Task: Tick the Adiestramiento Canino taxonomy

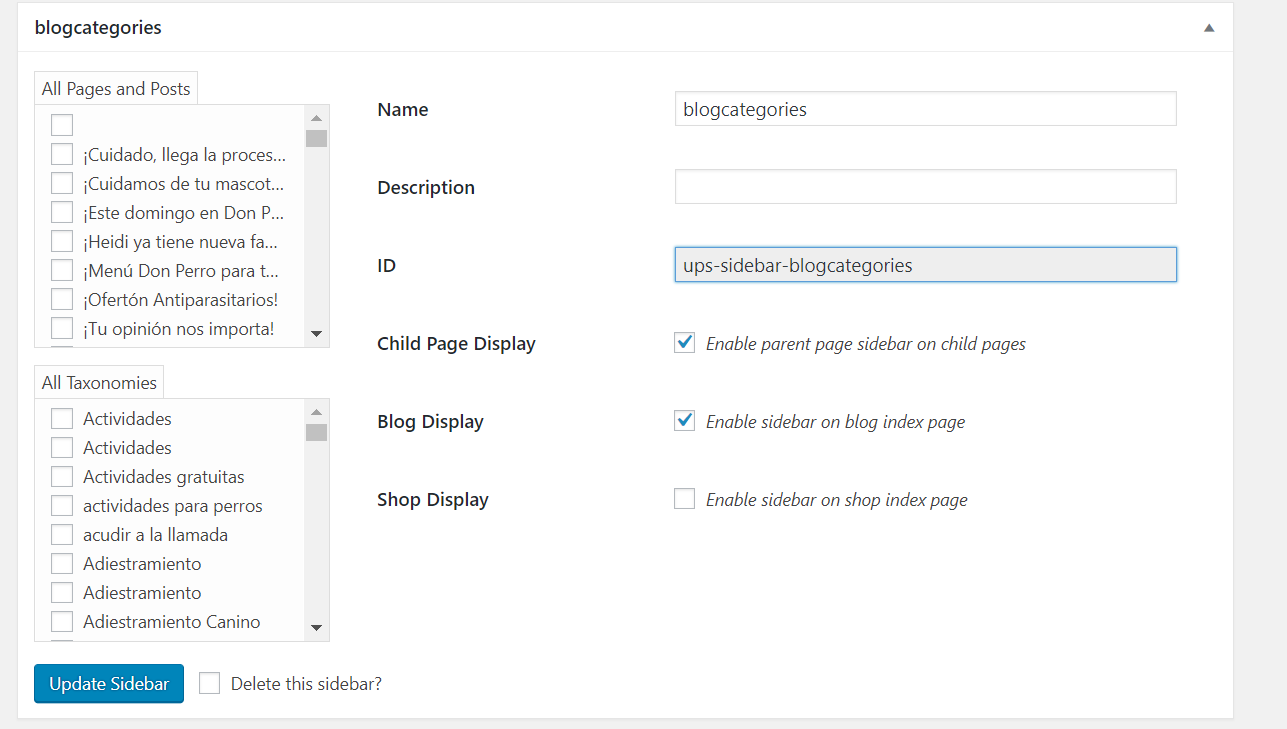Action: (62, 621)
